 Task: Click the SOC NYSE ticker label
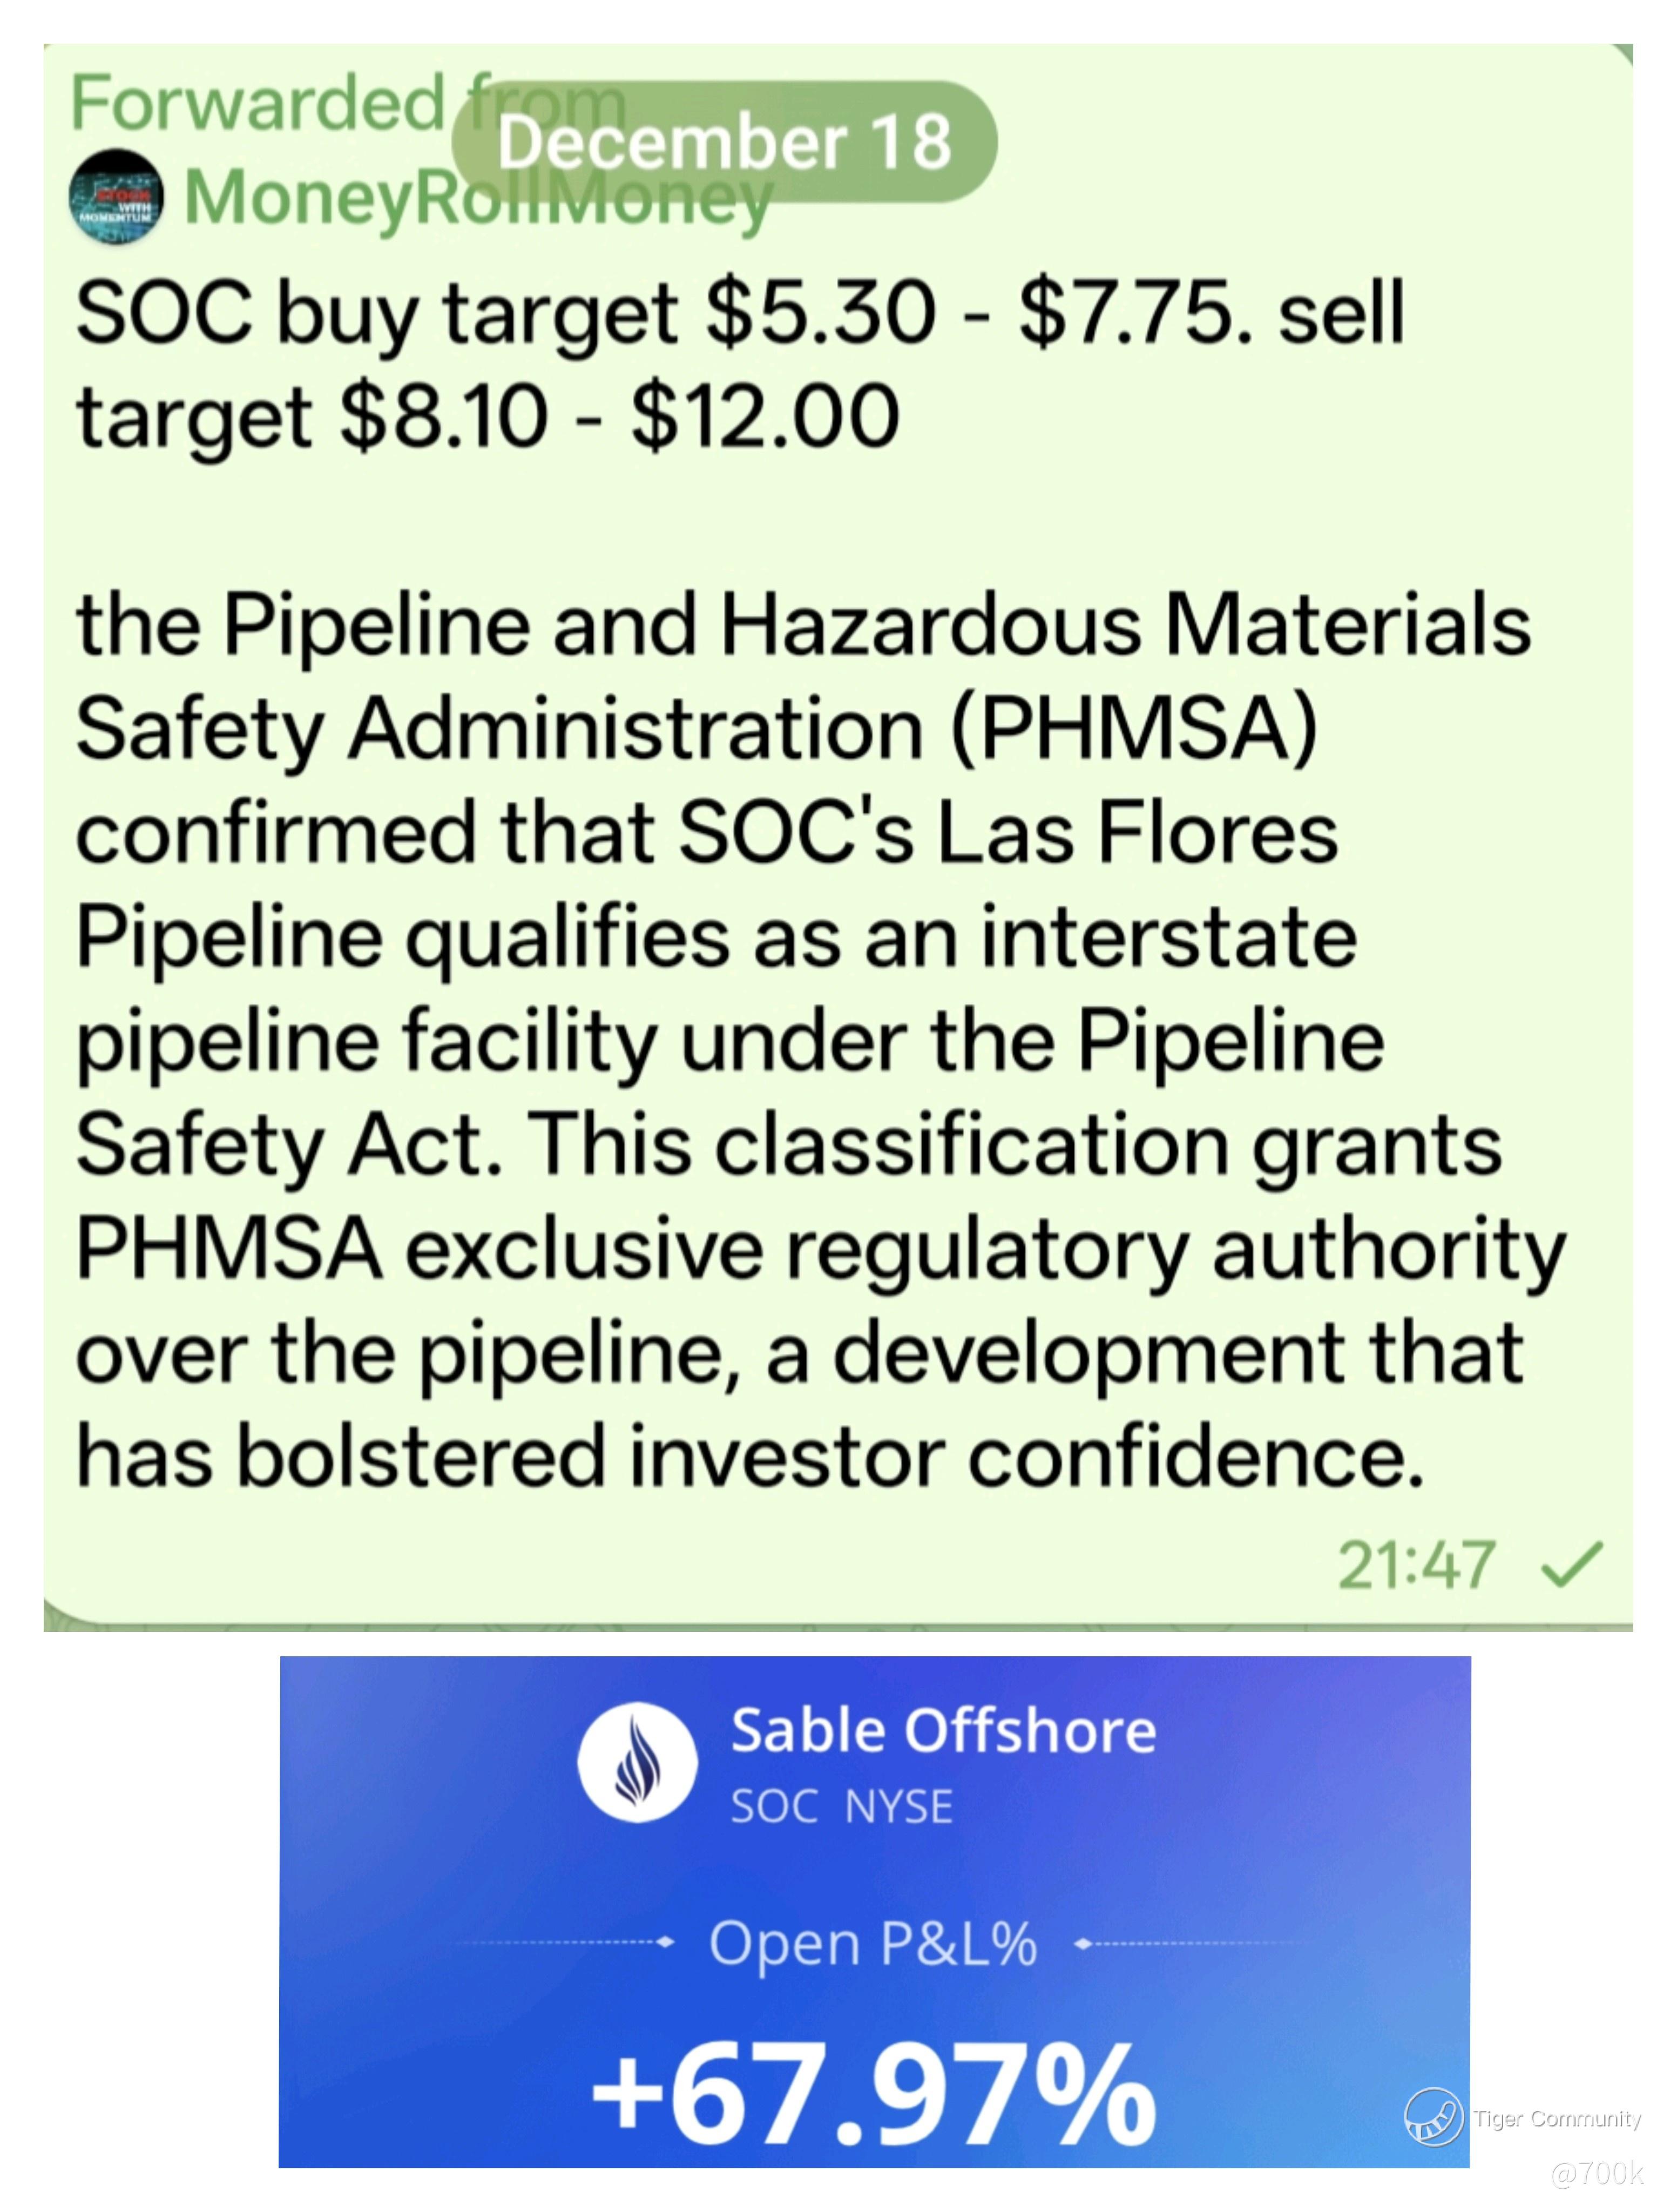click(x=841, y=1807)
